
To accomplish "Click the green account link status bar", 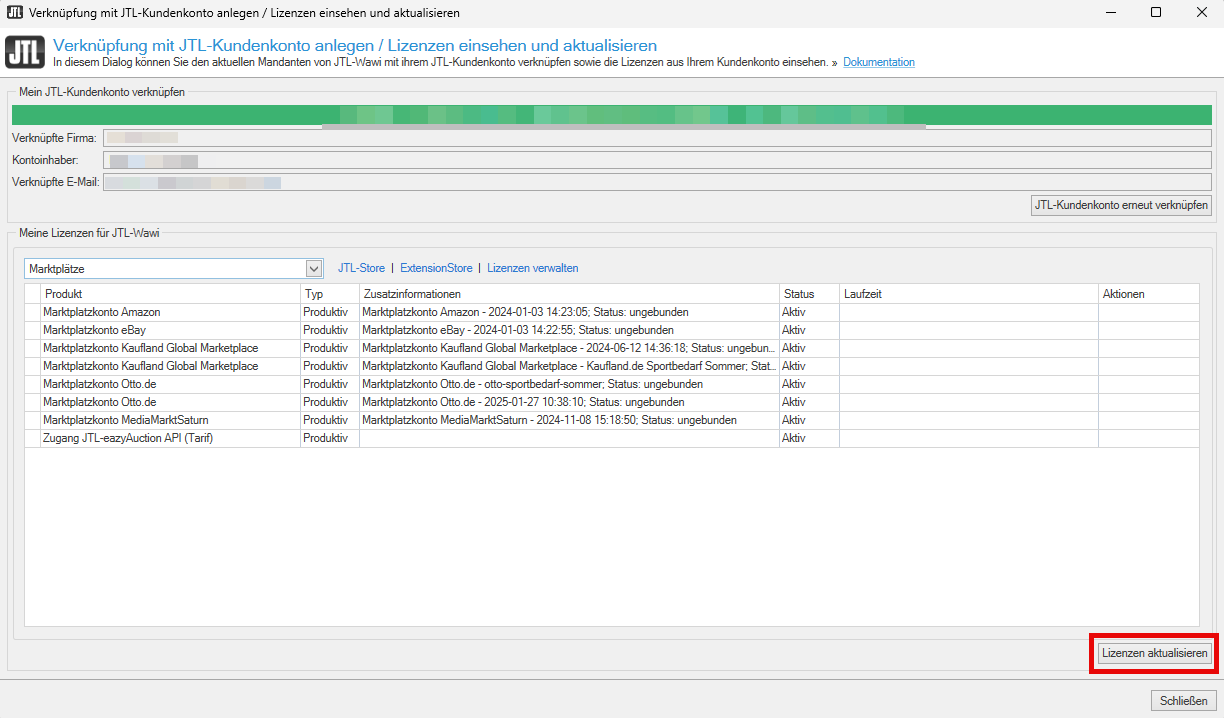I will [x=612, y=115].
